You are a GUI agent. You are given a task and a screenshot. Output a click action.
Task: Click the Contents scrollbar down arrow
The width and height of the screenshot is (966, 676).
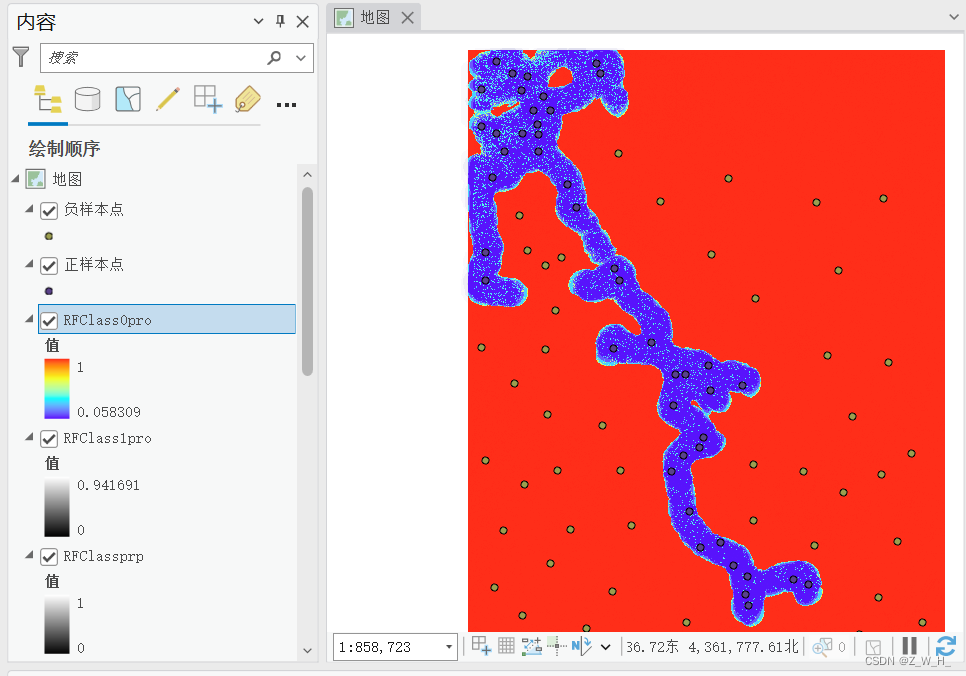pos(307,651)
